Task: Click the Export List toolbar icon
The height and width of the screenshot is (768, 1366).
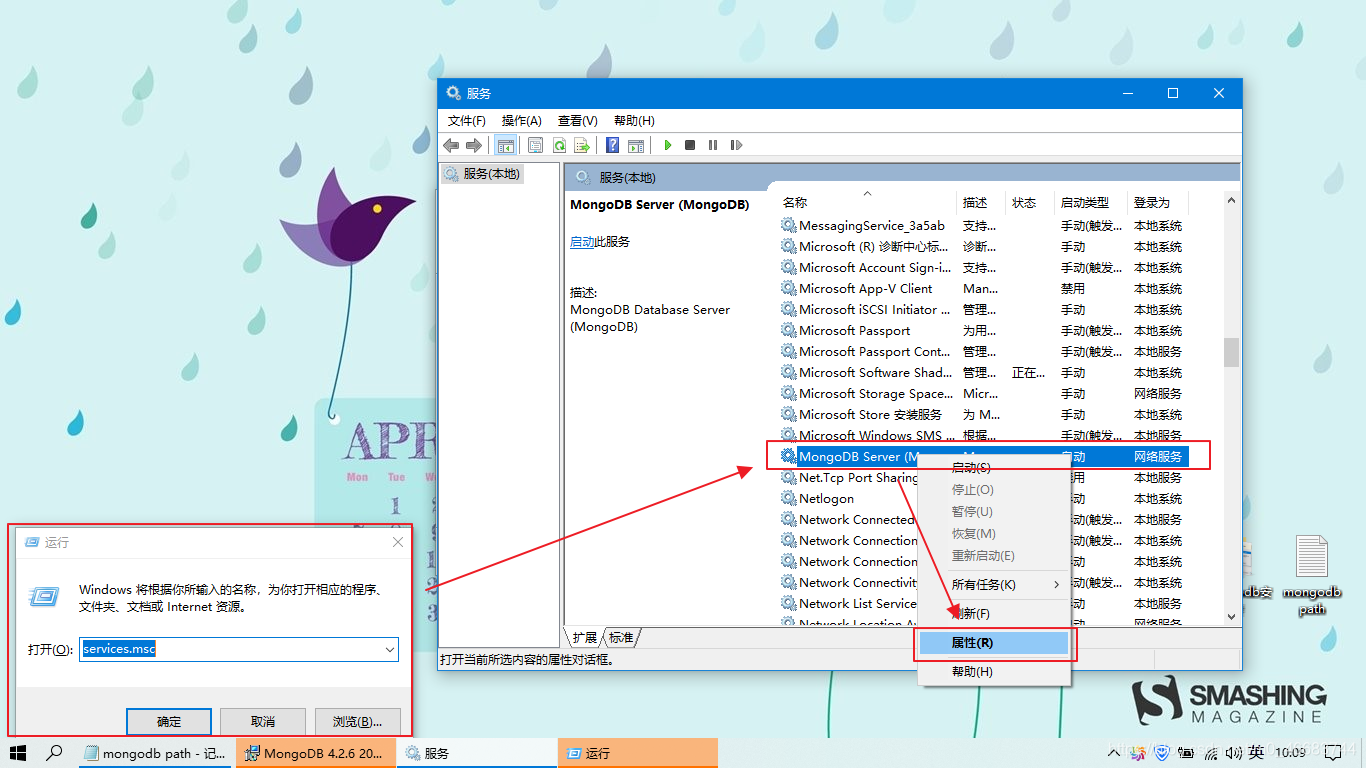Action: (x=582, y=145)
